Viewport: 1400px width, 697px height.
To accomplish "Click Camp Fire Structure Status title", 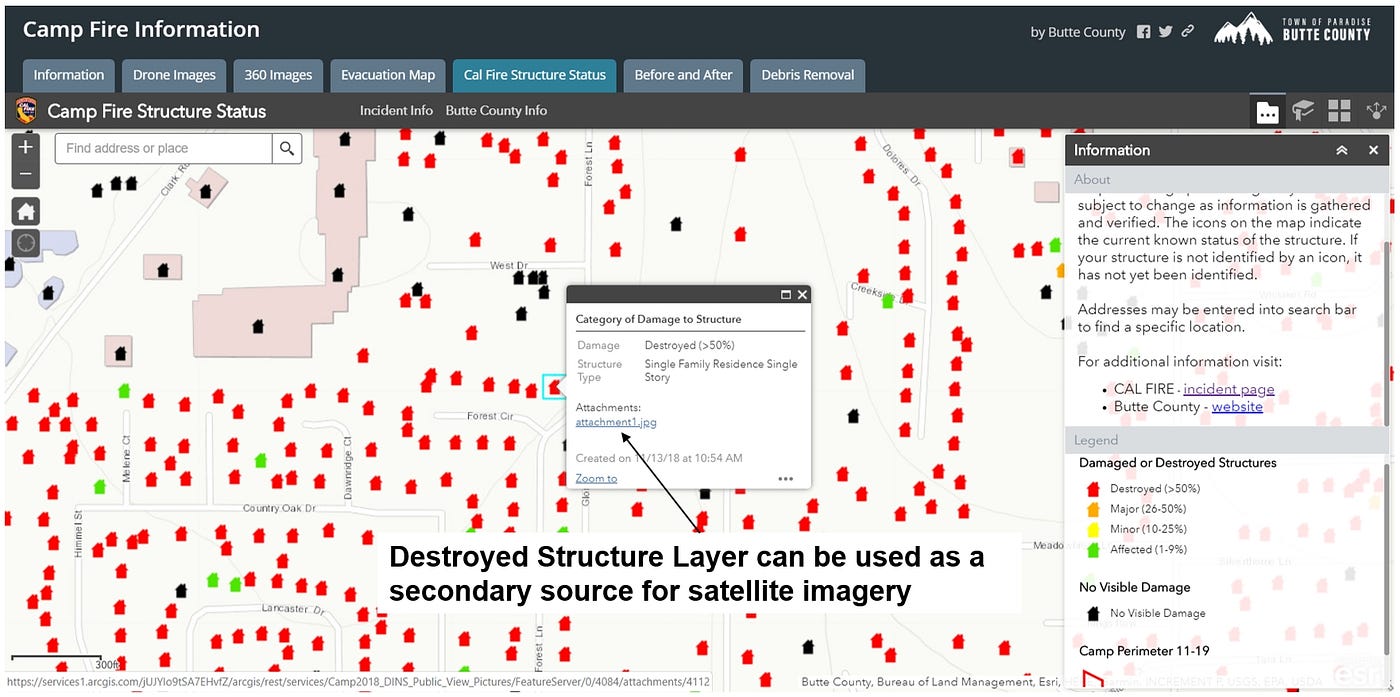I will (157, 111).
